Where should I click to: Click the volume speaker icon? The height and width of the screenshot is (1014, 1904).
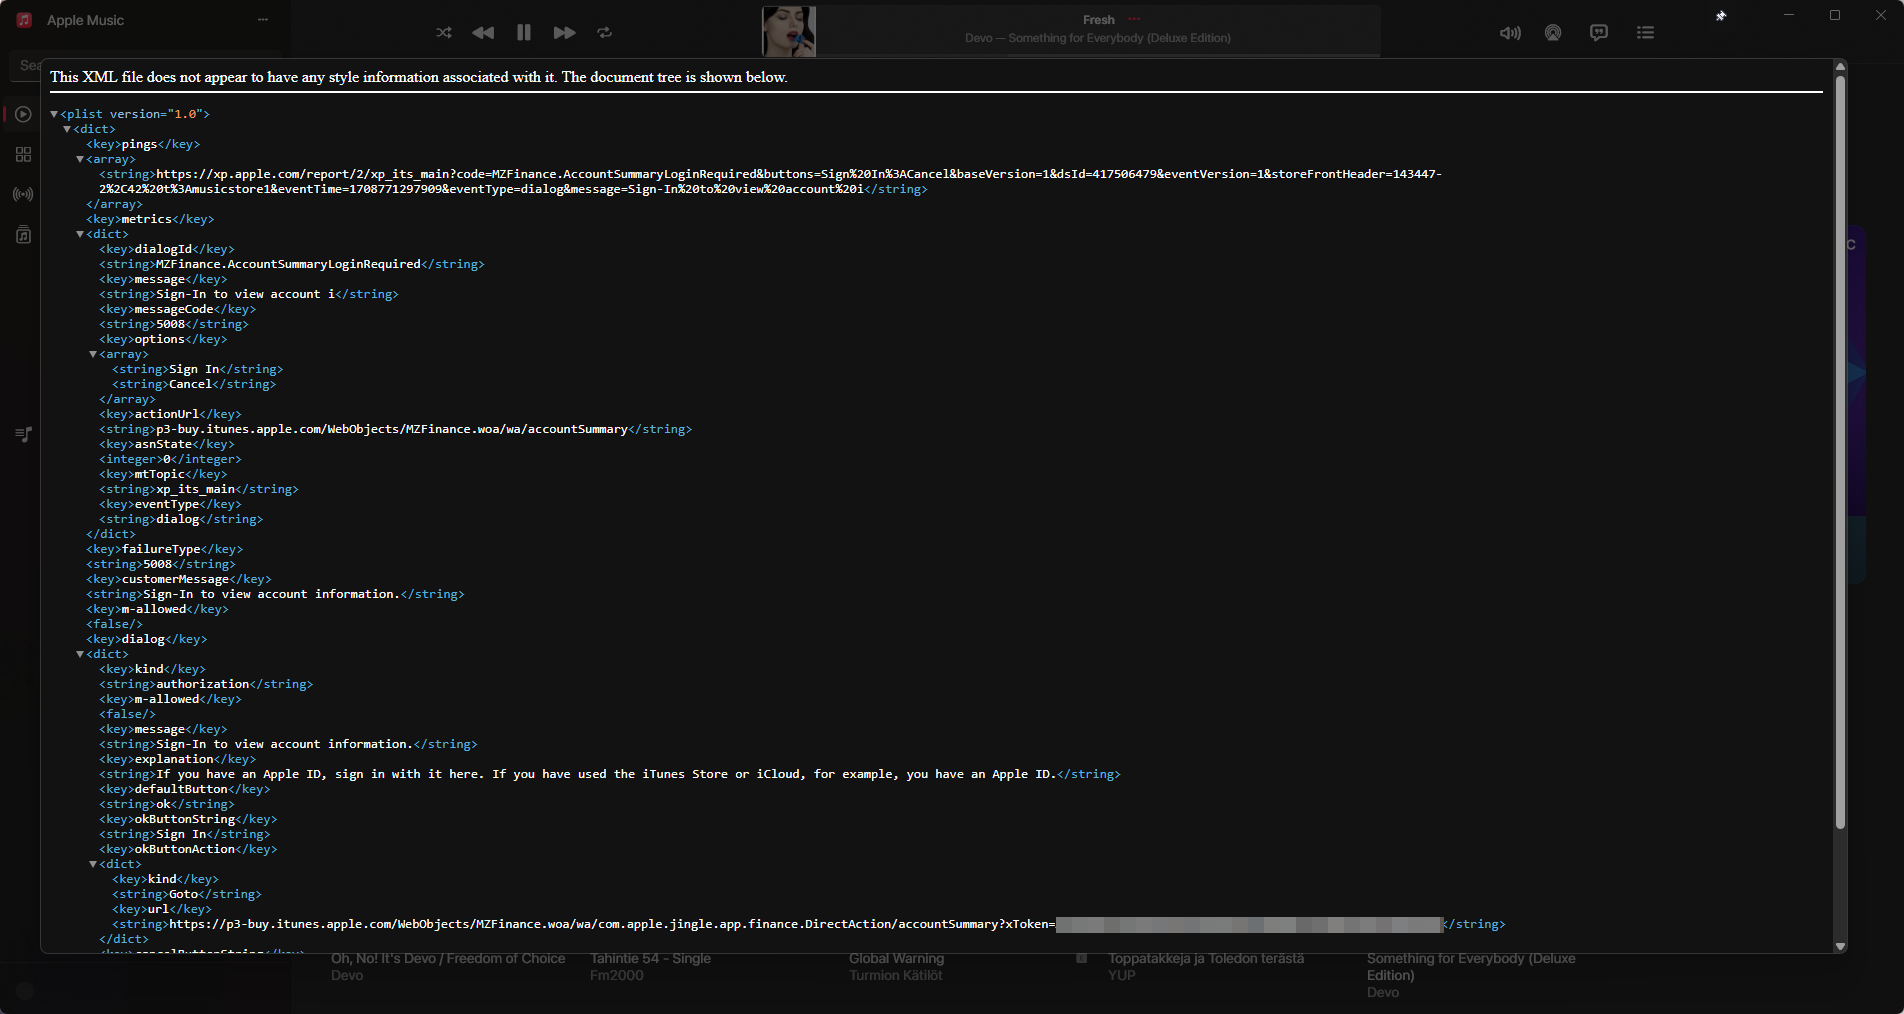[x=1510, y=33]
